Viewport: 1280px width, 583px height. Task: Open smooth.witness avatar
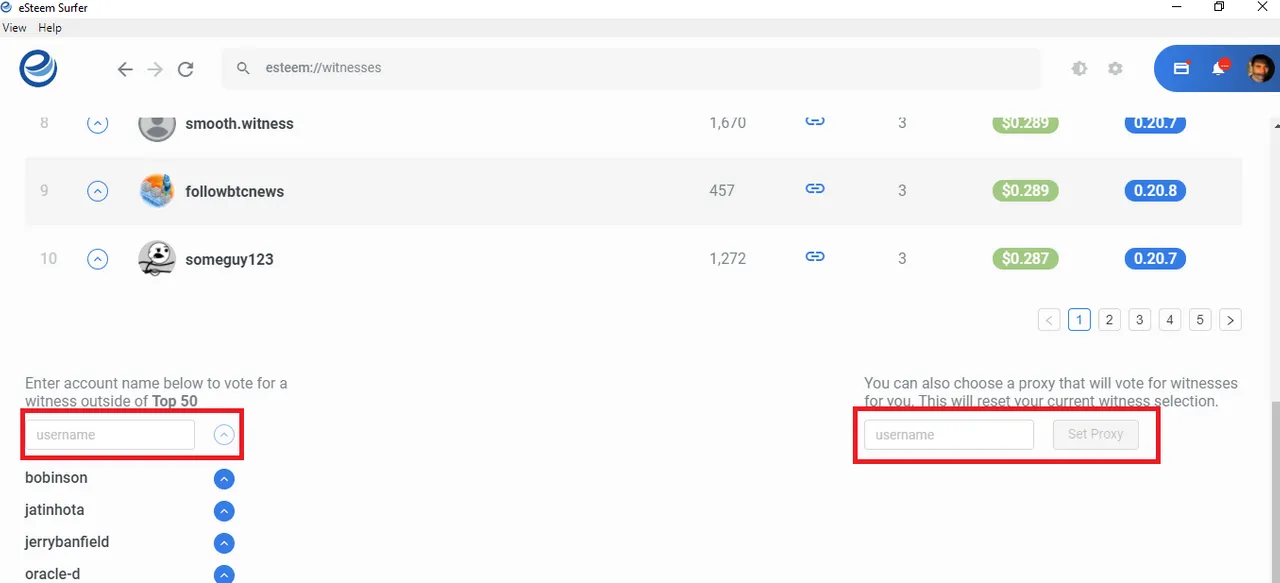click(156, 124)
